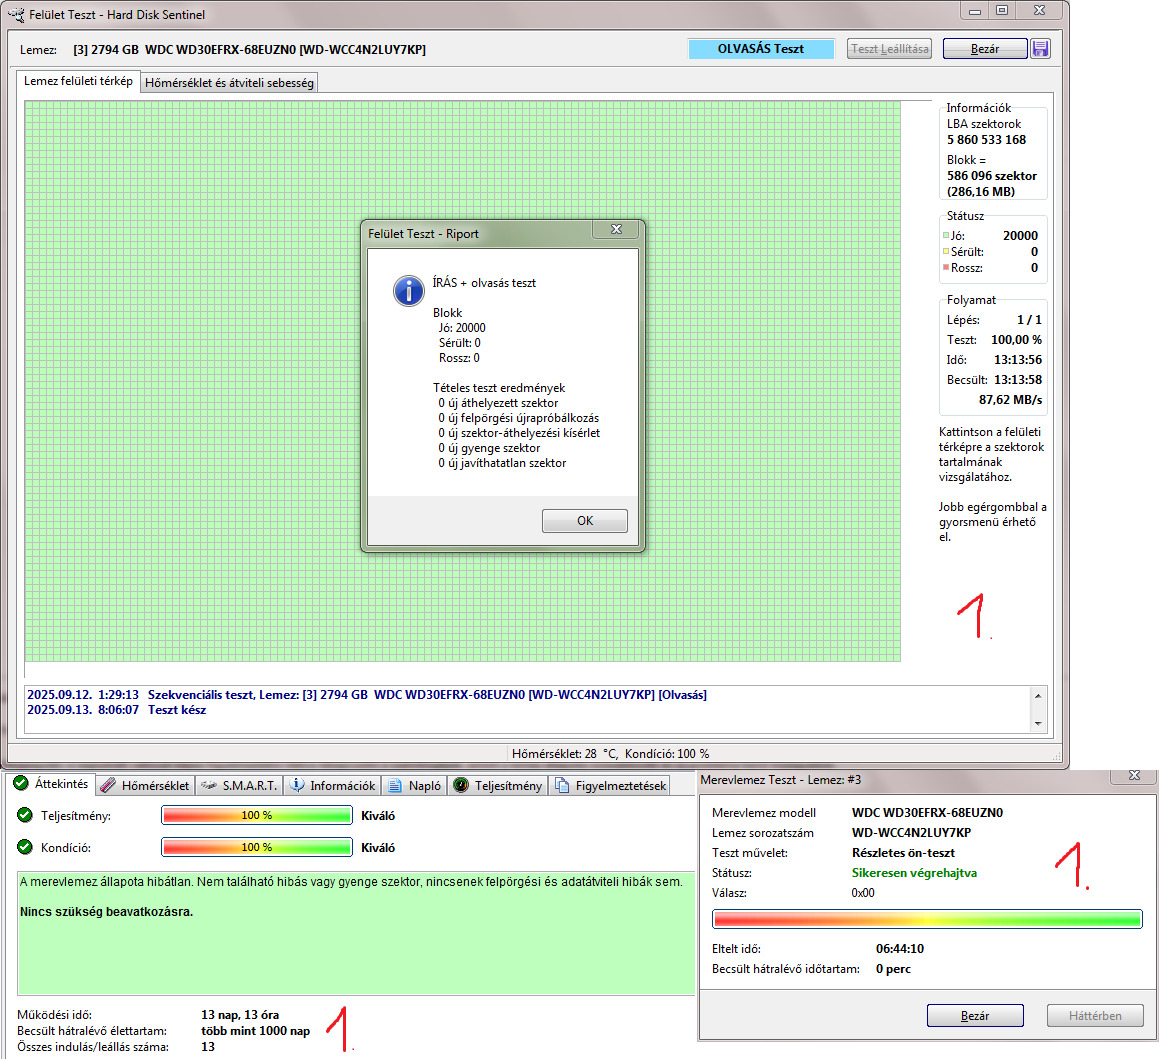The height and width of the screenshot is (1059, 1159).
Task: Click the Becsült 13:13:58 time value
Action: click(1018, 380)
